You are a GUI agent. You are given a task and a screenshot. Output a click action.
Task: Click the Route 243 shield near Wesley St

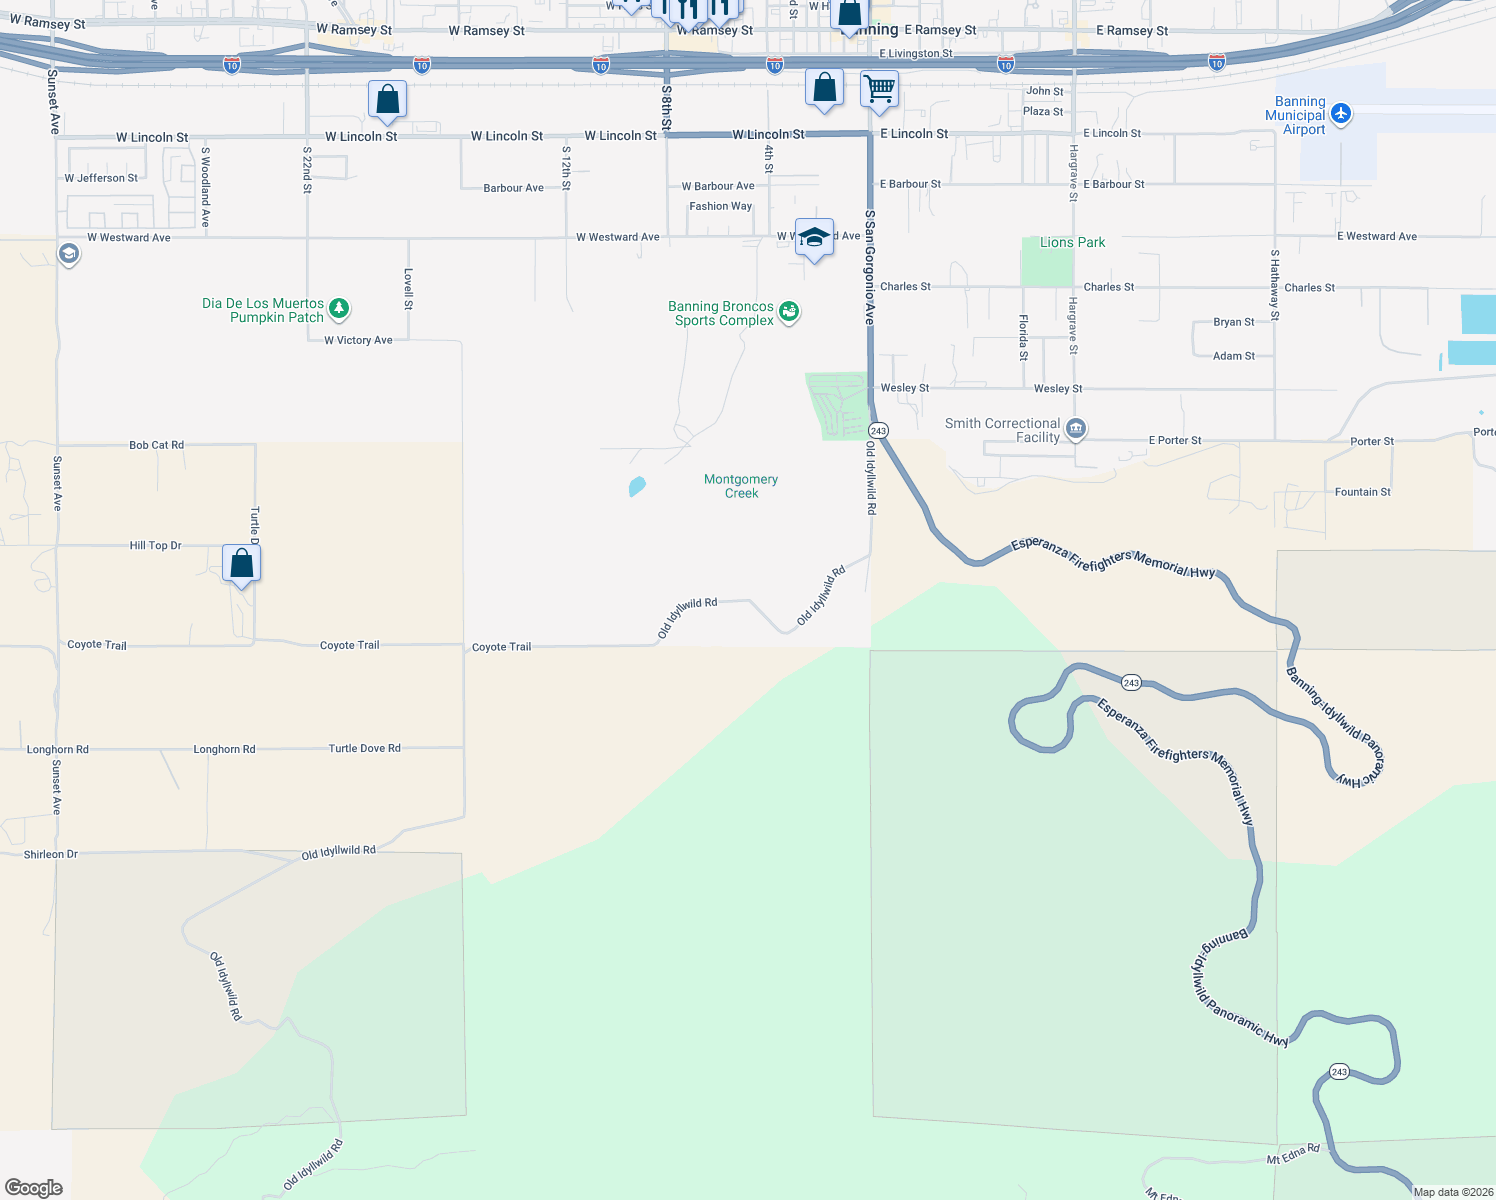coord(877,431)
